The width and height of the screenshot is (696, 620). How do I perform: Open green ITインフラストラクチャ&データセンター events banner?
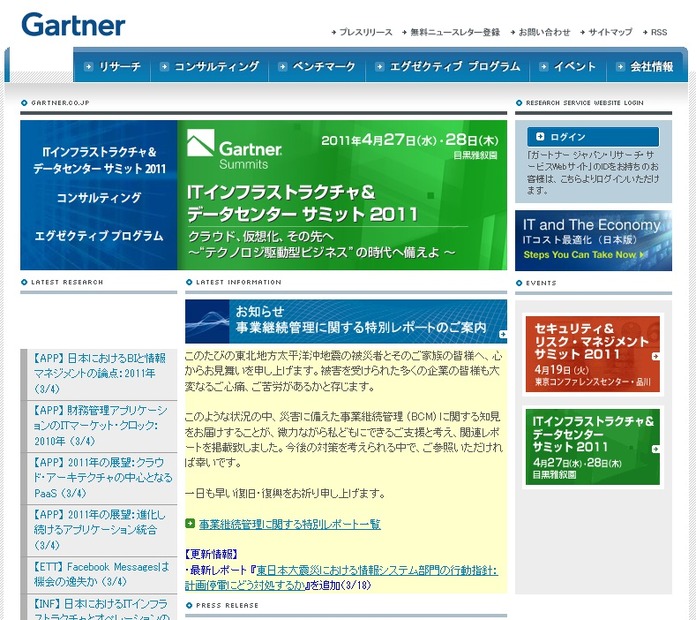click(x=593, y=447)
